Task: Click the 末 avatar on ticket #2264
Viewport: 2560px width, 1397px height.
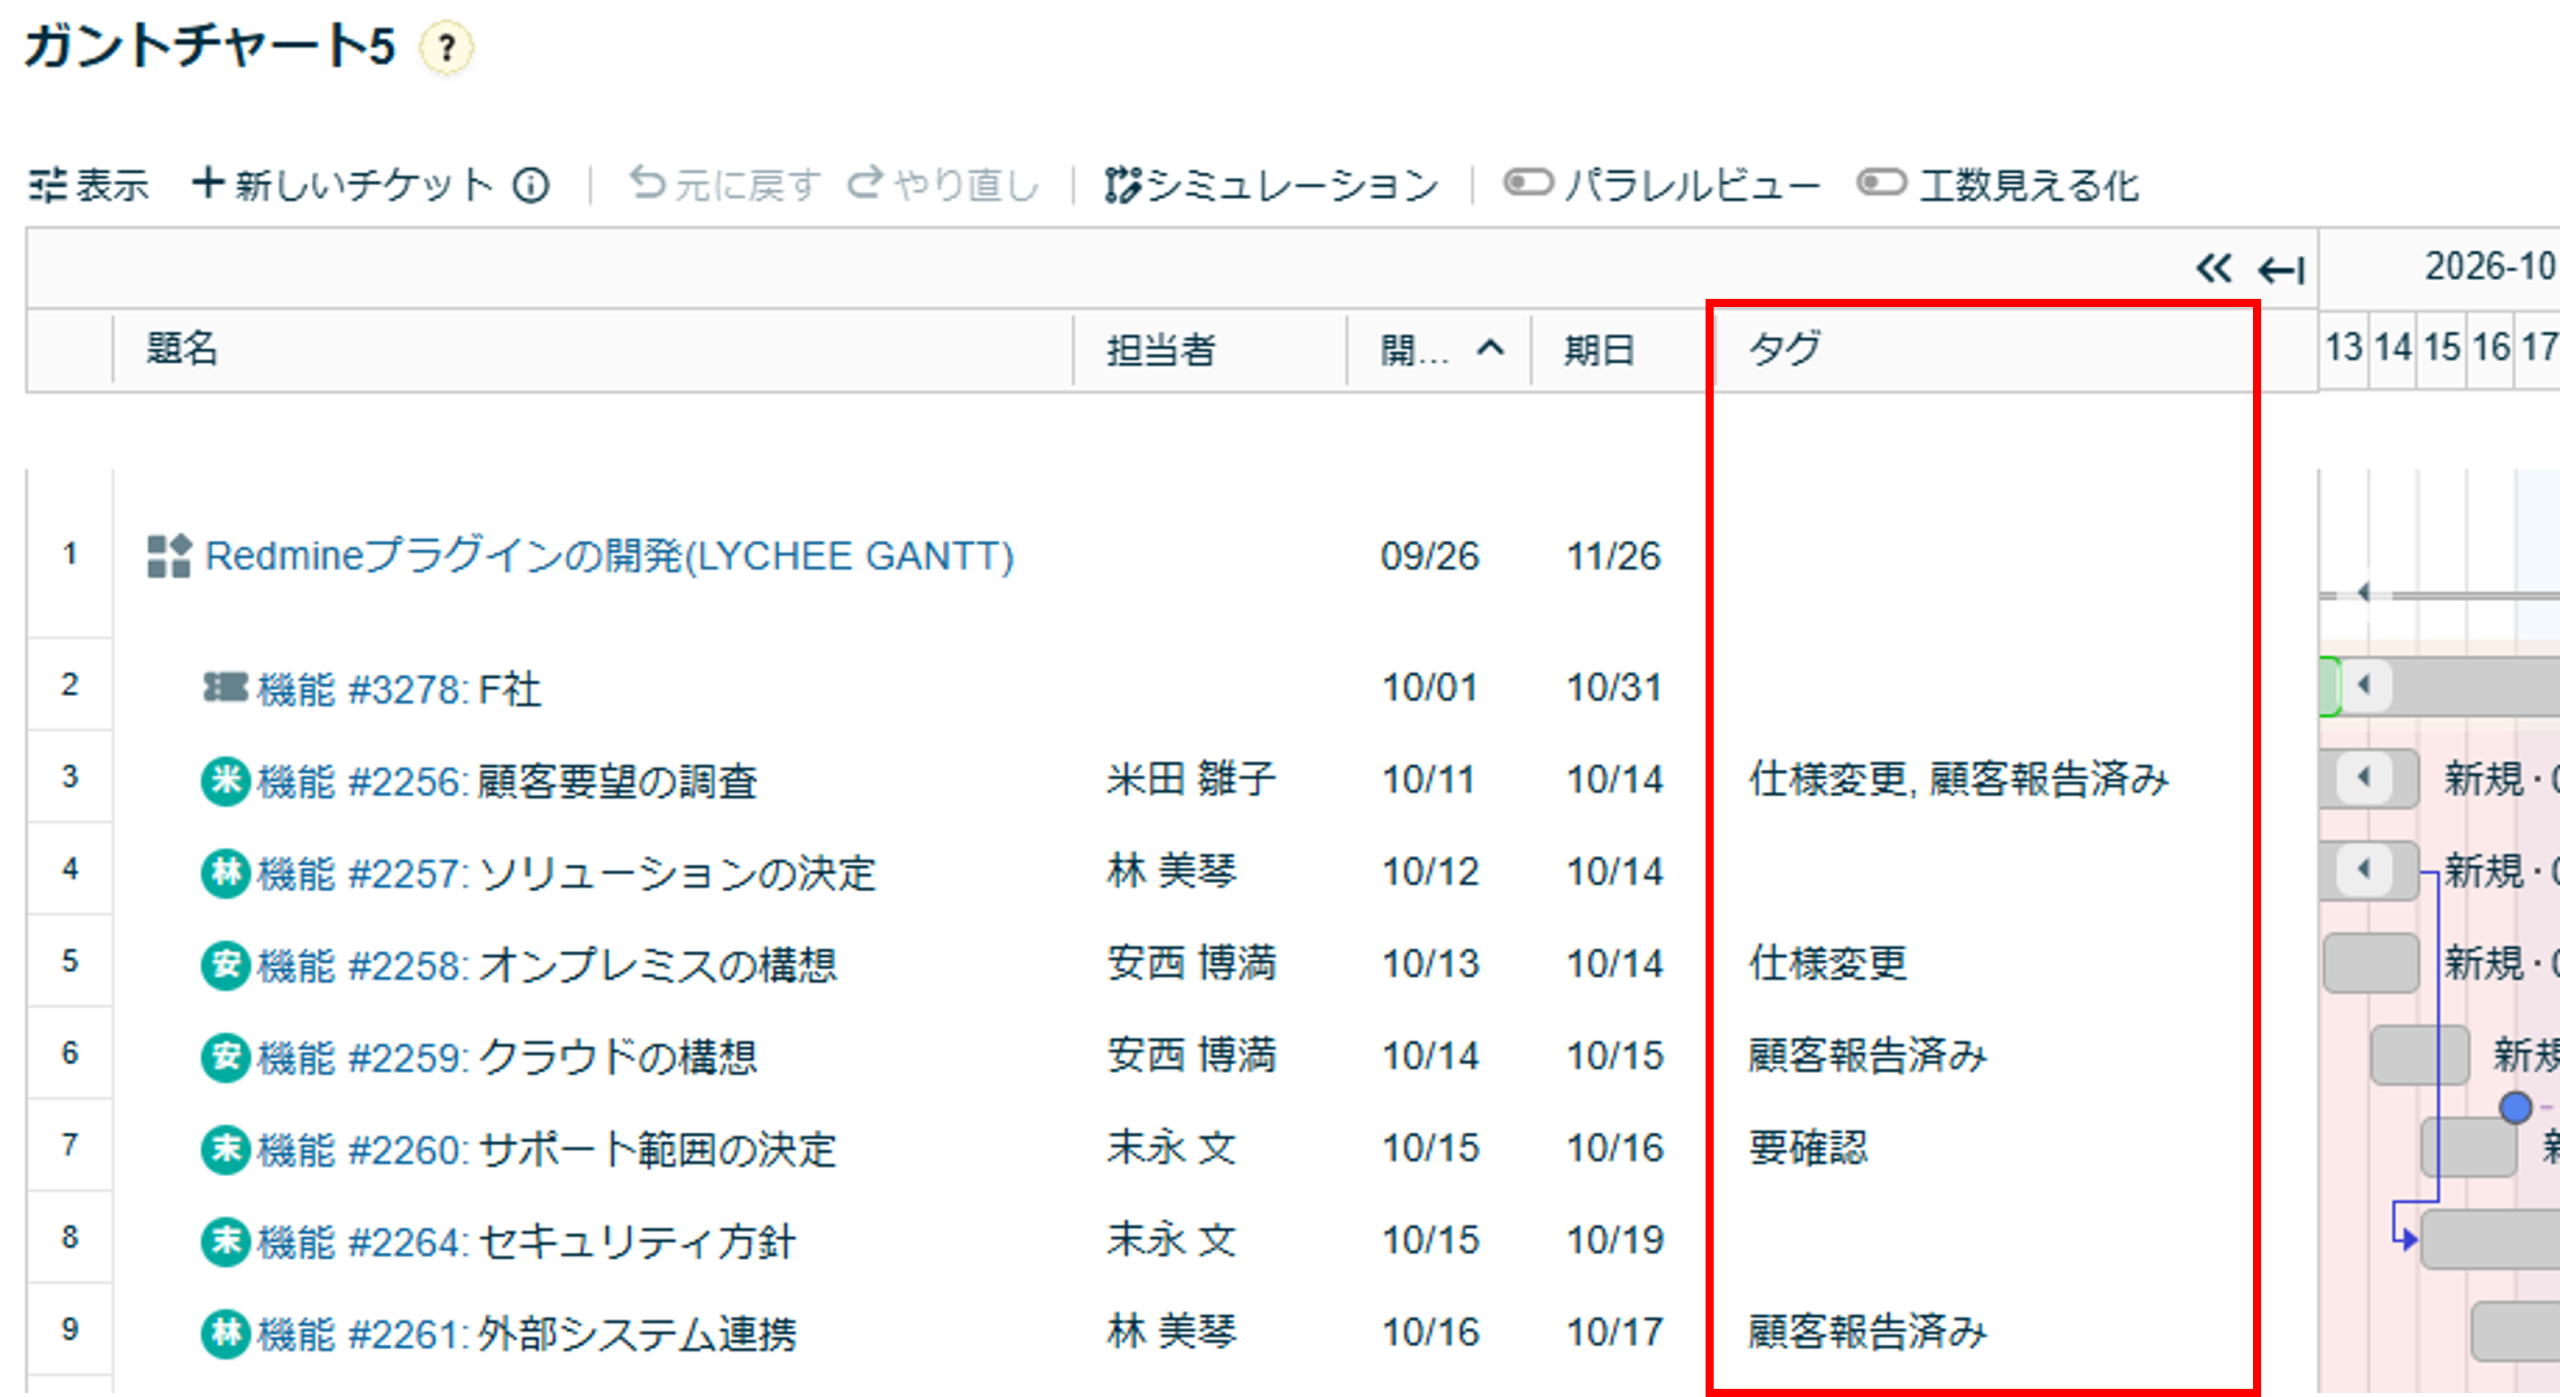Action: click(x=226, y=1240)
